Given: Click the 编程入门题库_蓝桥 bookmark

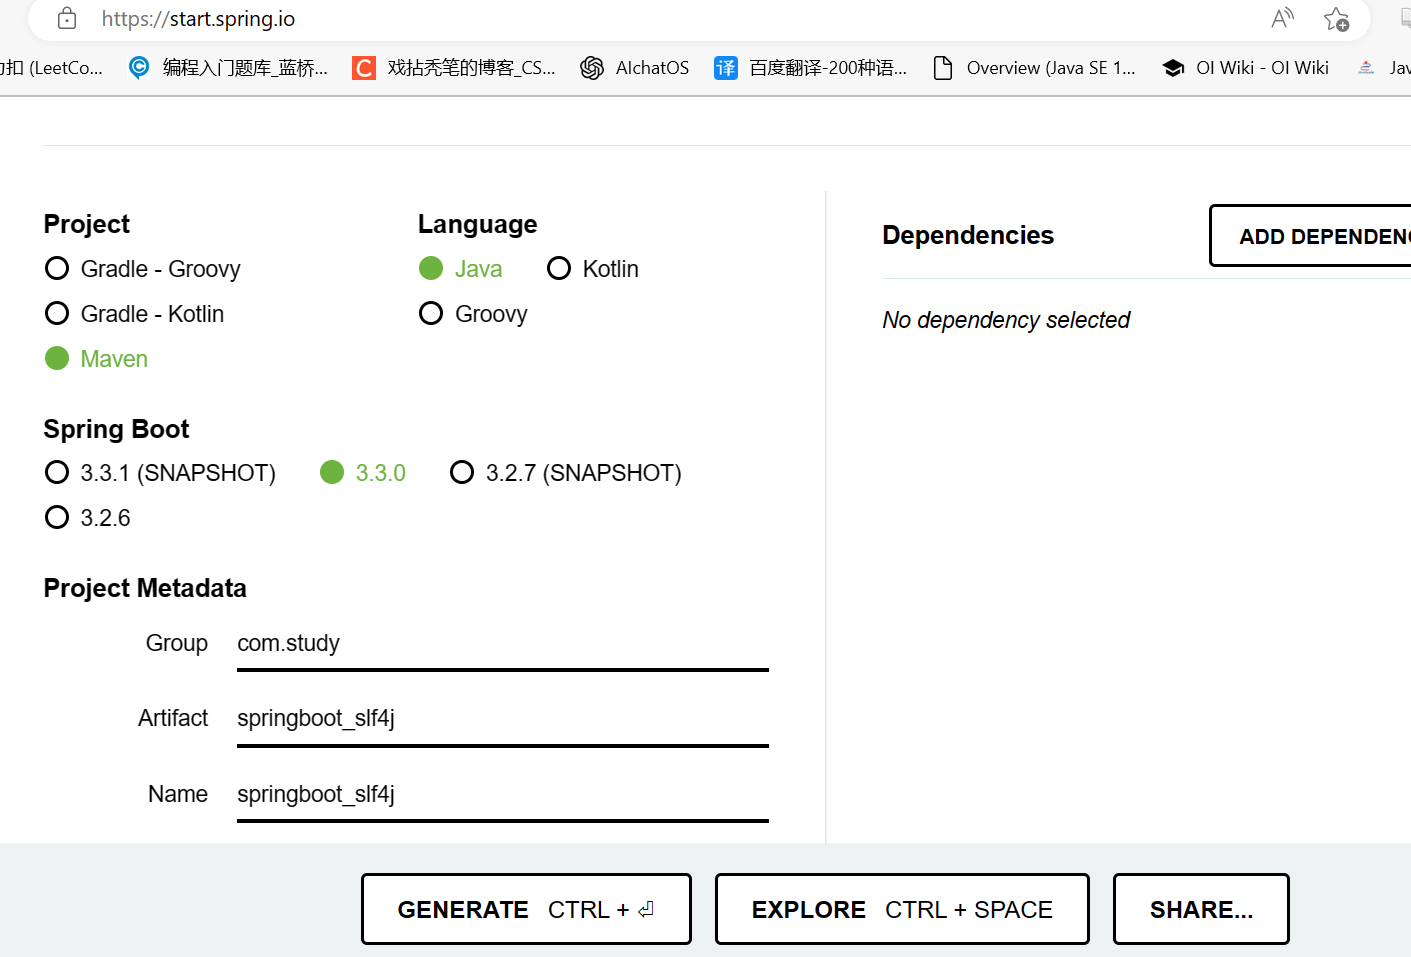Looking at the screenshot, I should point(228,67).
